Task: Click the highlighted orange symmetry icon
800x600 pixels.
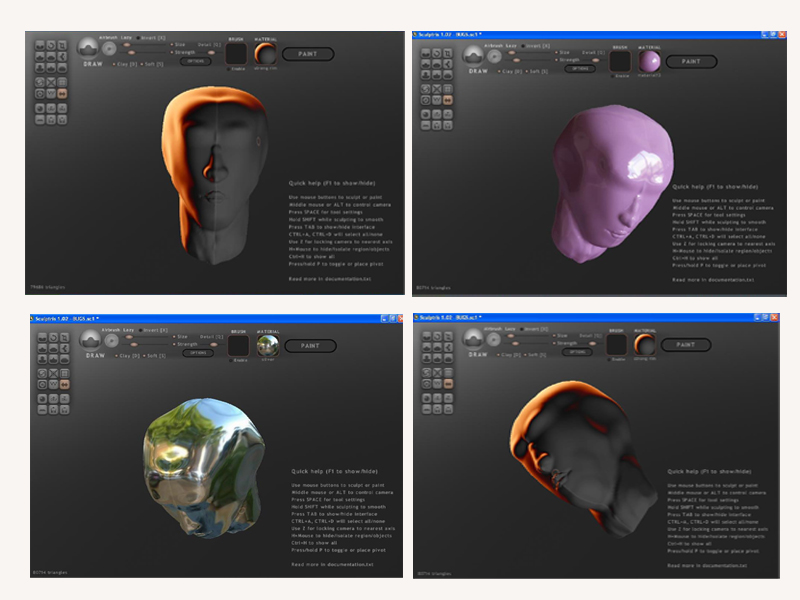Action: point(62,93)
